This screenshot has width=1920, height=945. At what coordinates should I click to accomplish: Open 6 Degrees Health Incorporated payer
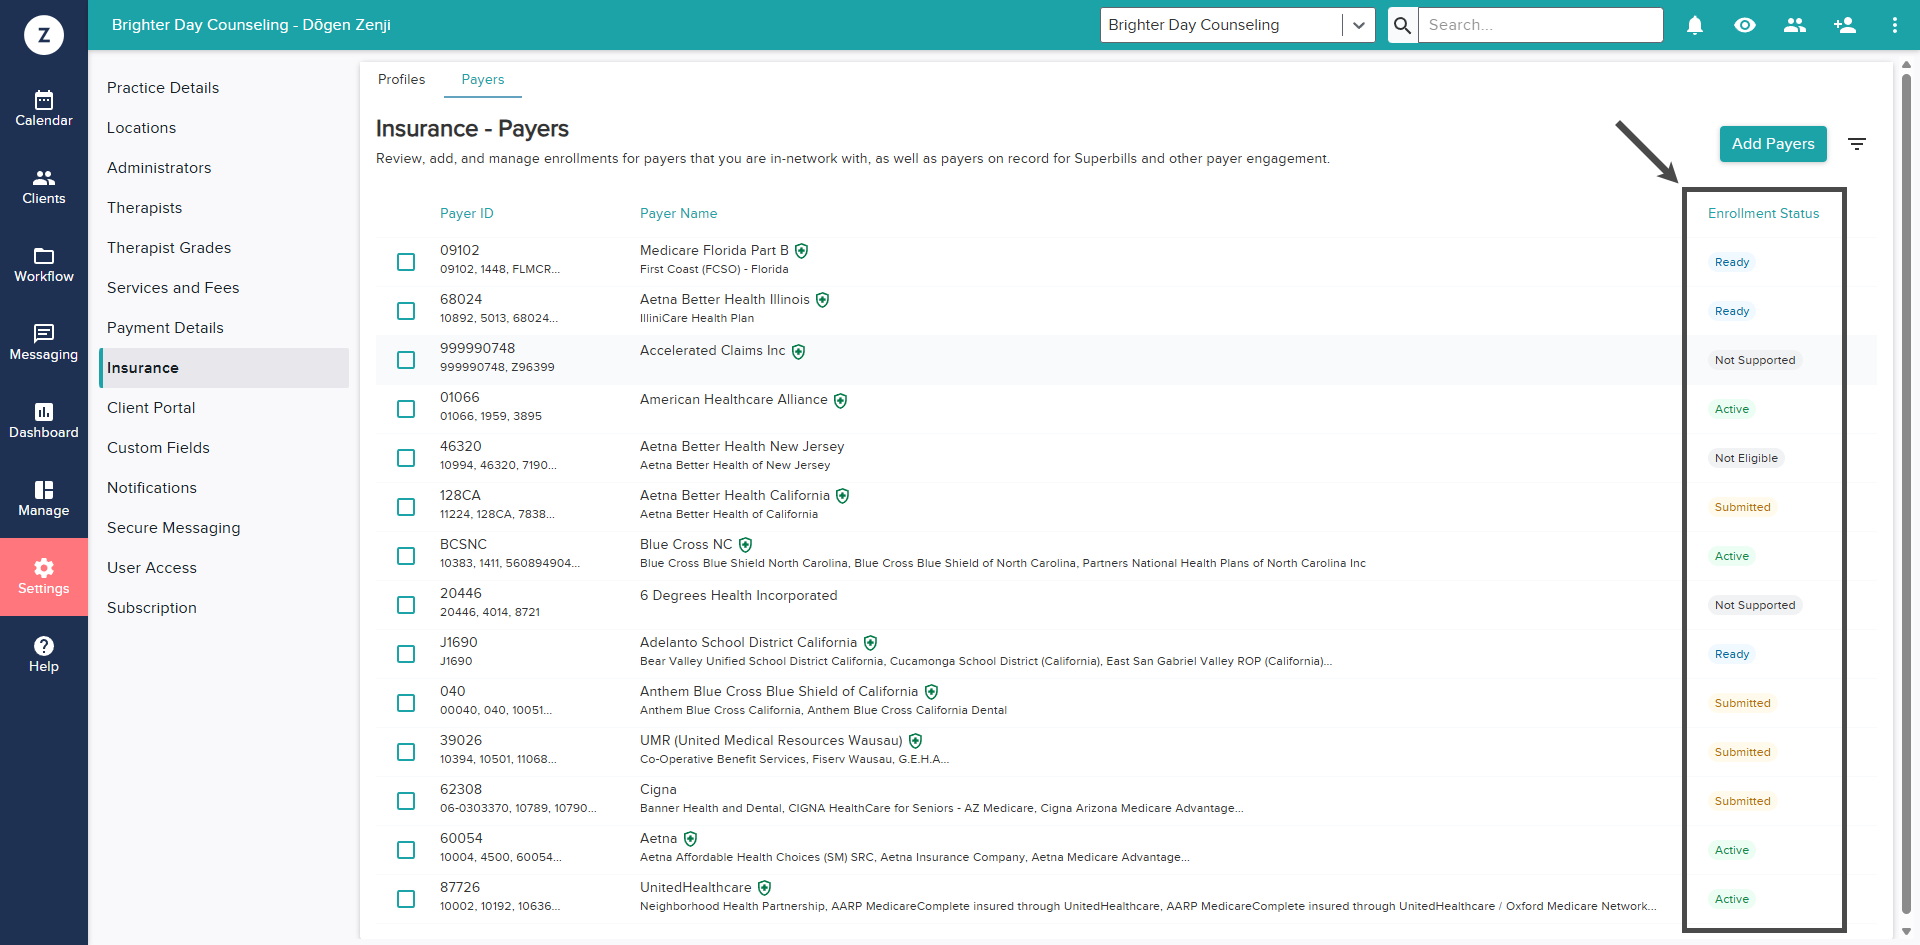click(739, 596)
